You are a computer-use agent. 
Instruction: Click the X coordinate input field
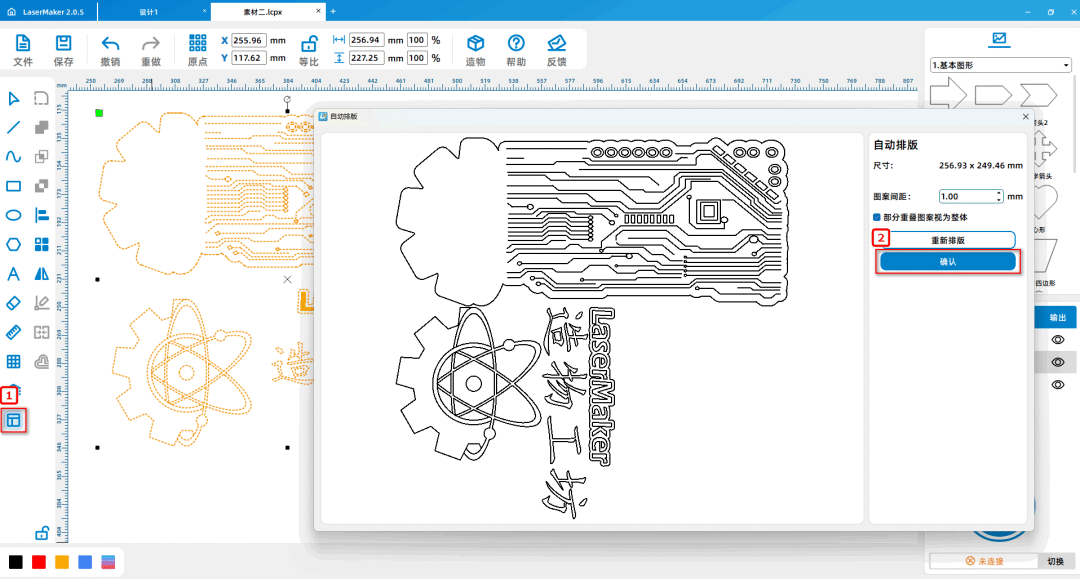(x=248, y=41)
